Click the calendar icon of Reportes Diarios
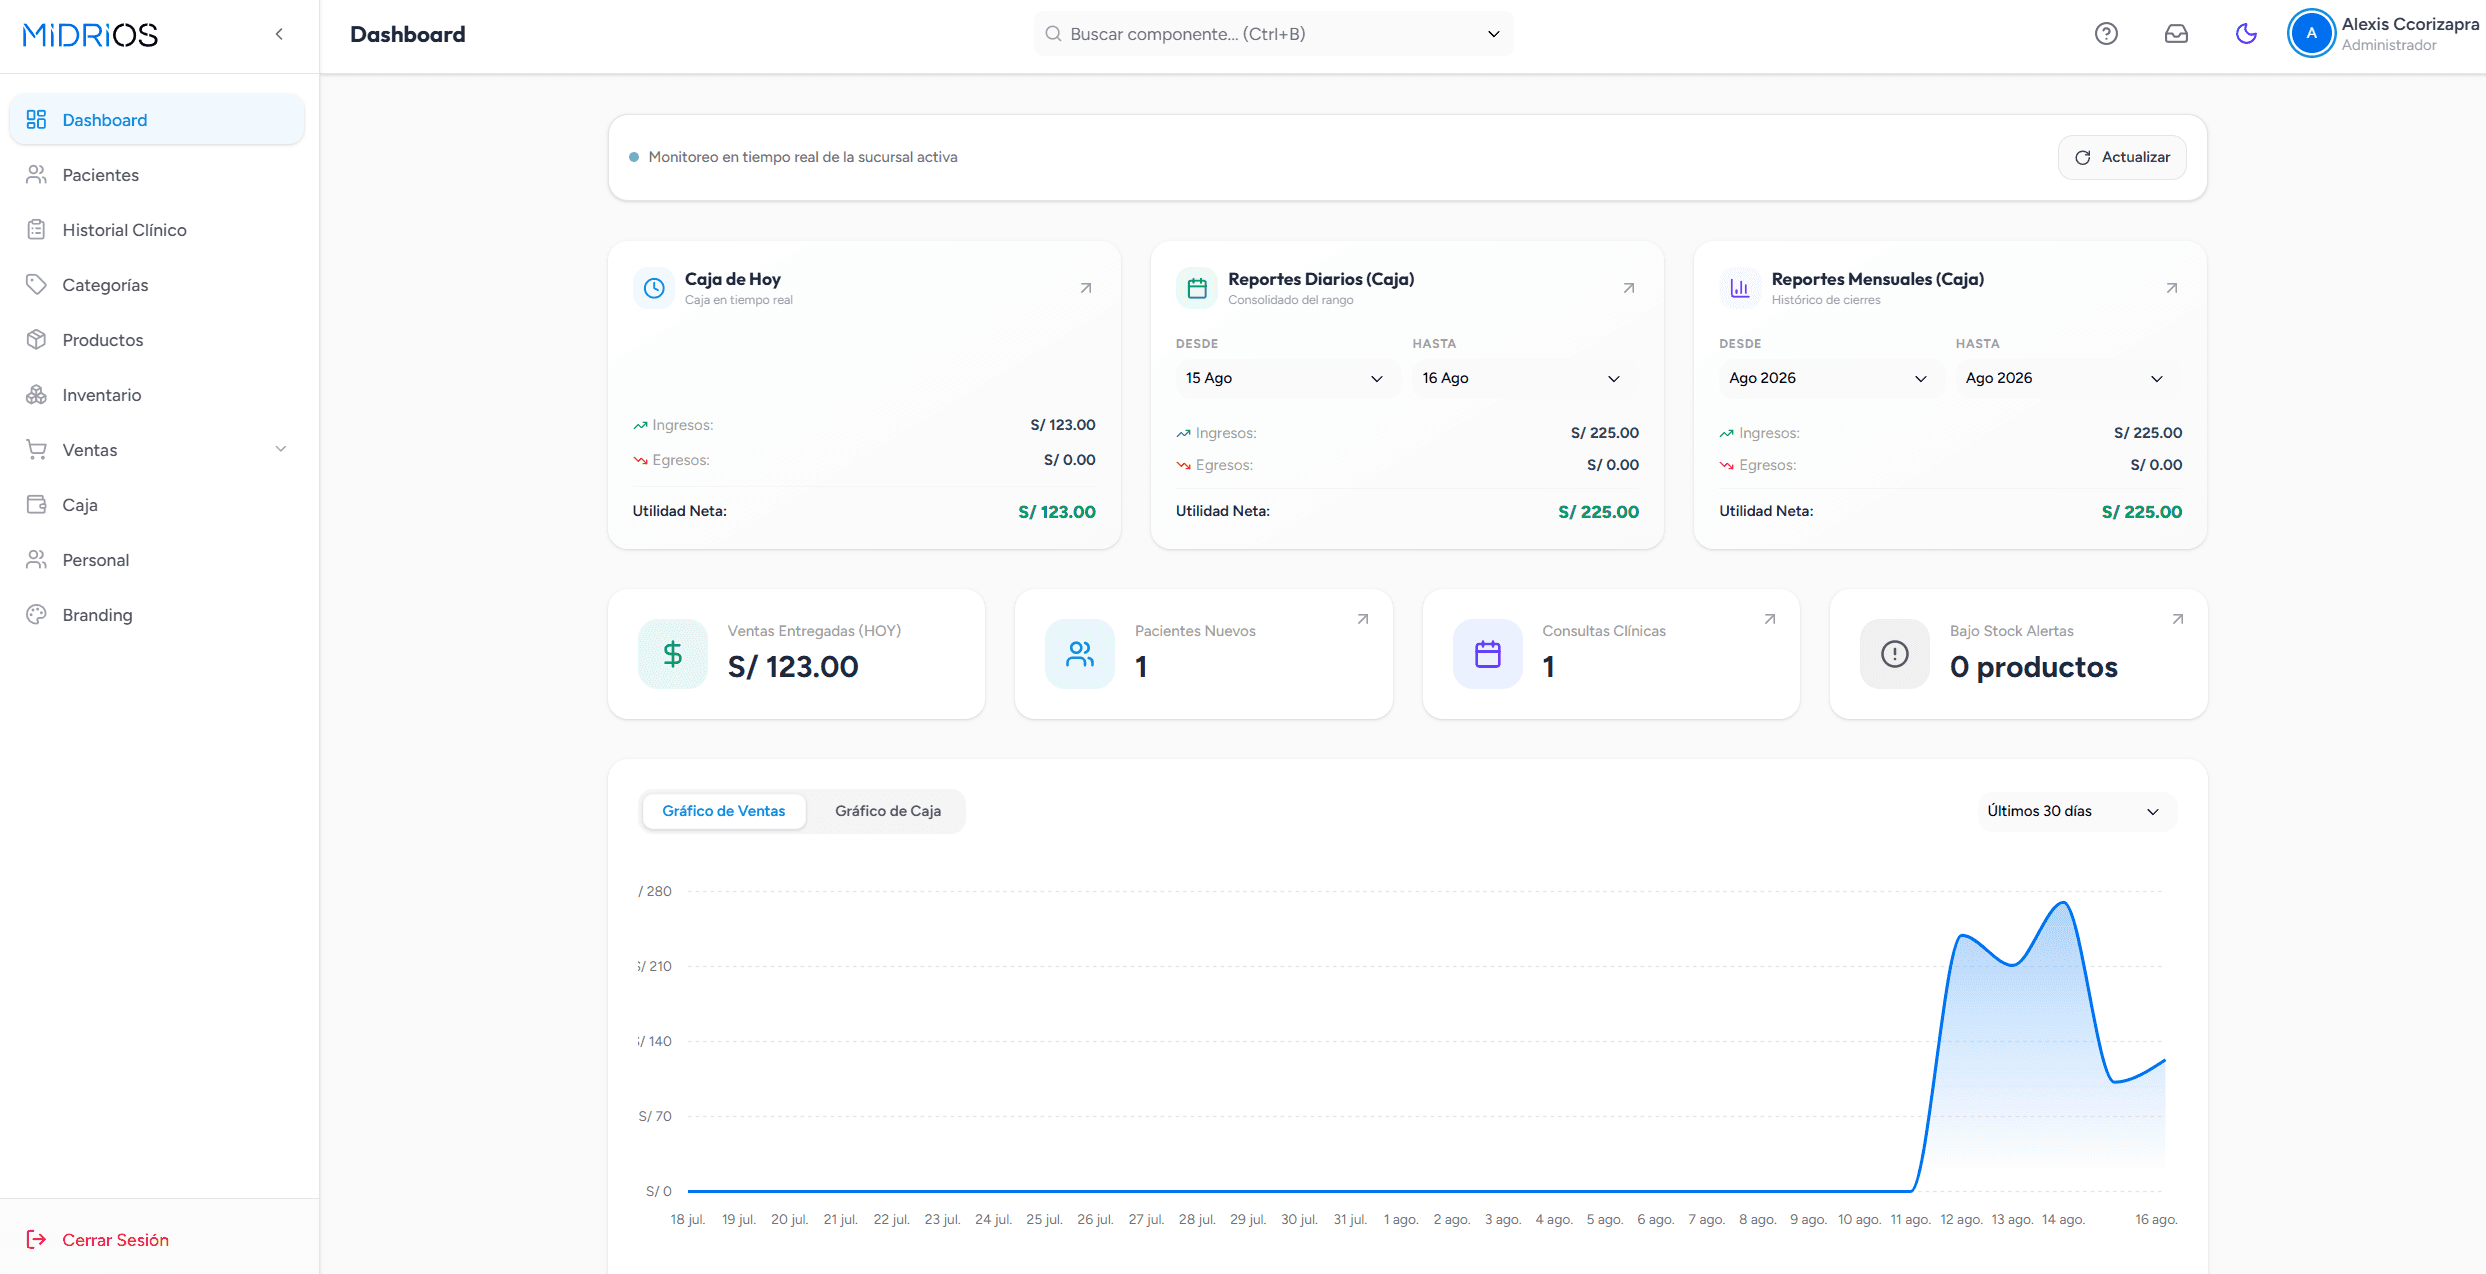2486x1274 pixels. pos(1197,289)
